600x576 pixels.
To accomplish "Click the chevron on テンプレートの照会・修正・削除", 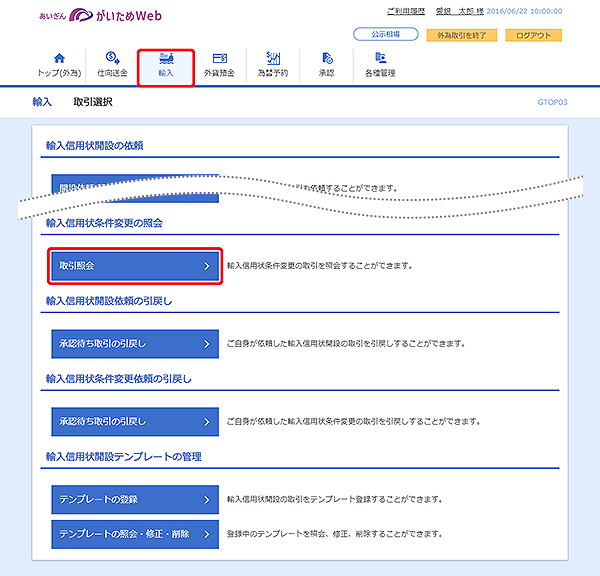I will 207,534.
